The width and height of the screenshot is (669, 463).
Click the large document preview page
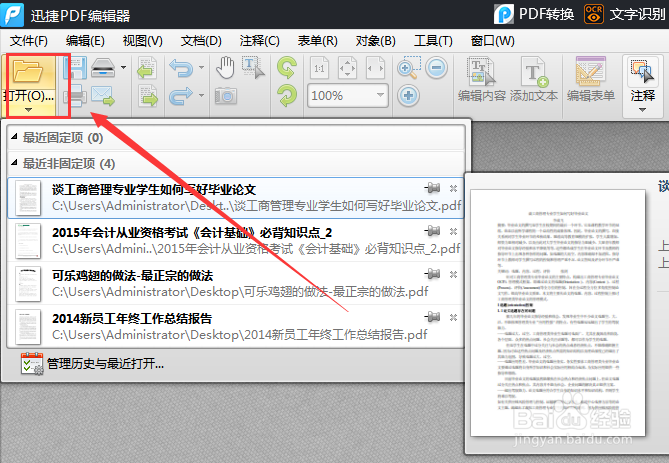[x=558, y=313]
